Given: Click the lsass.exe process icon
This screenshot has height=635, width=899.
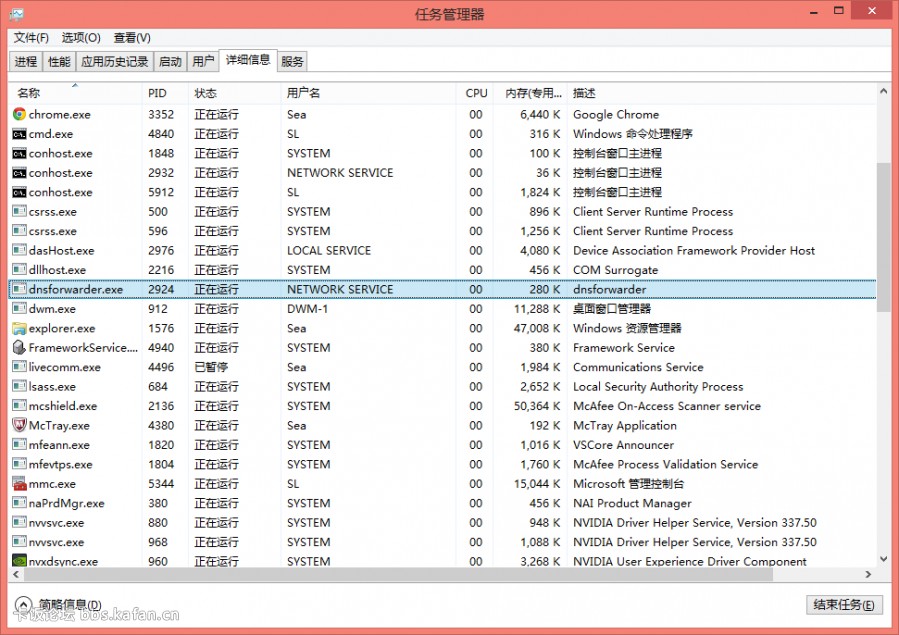Looking at the screenshot, I should pos(19,386).
